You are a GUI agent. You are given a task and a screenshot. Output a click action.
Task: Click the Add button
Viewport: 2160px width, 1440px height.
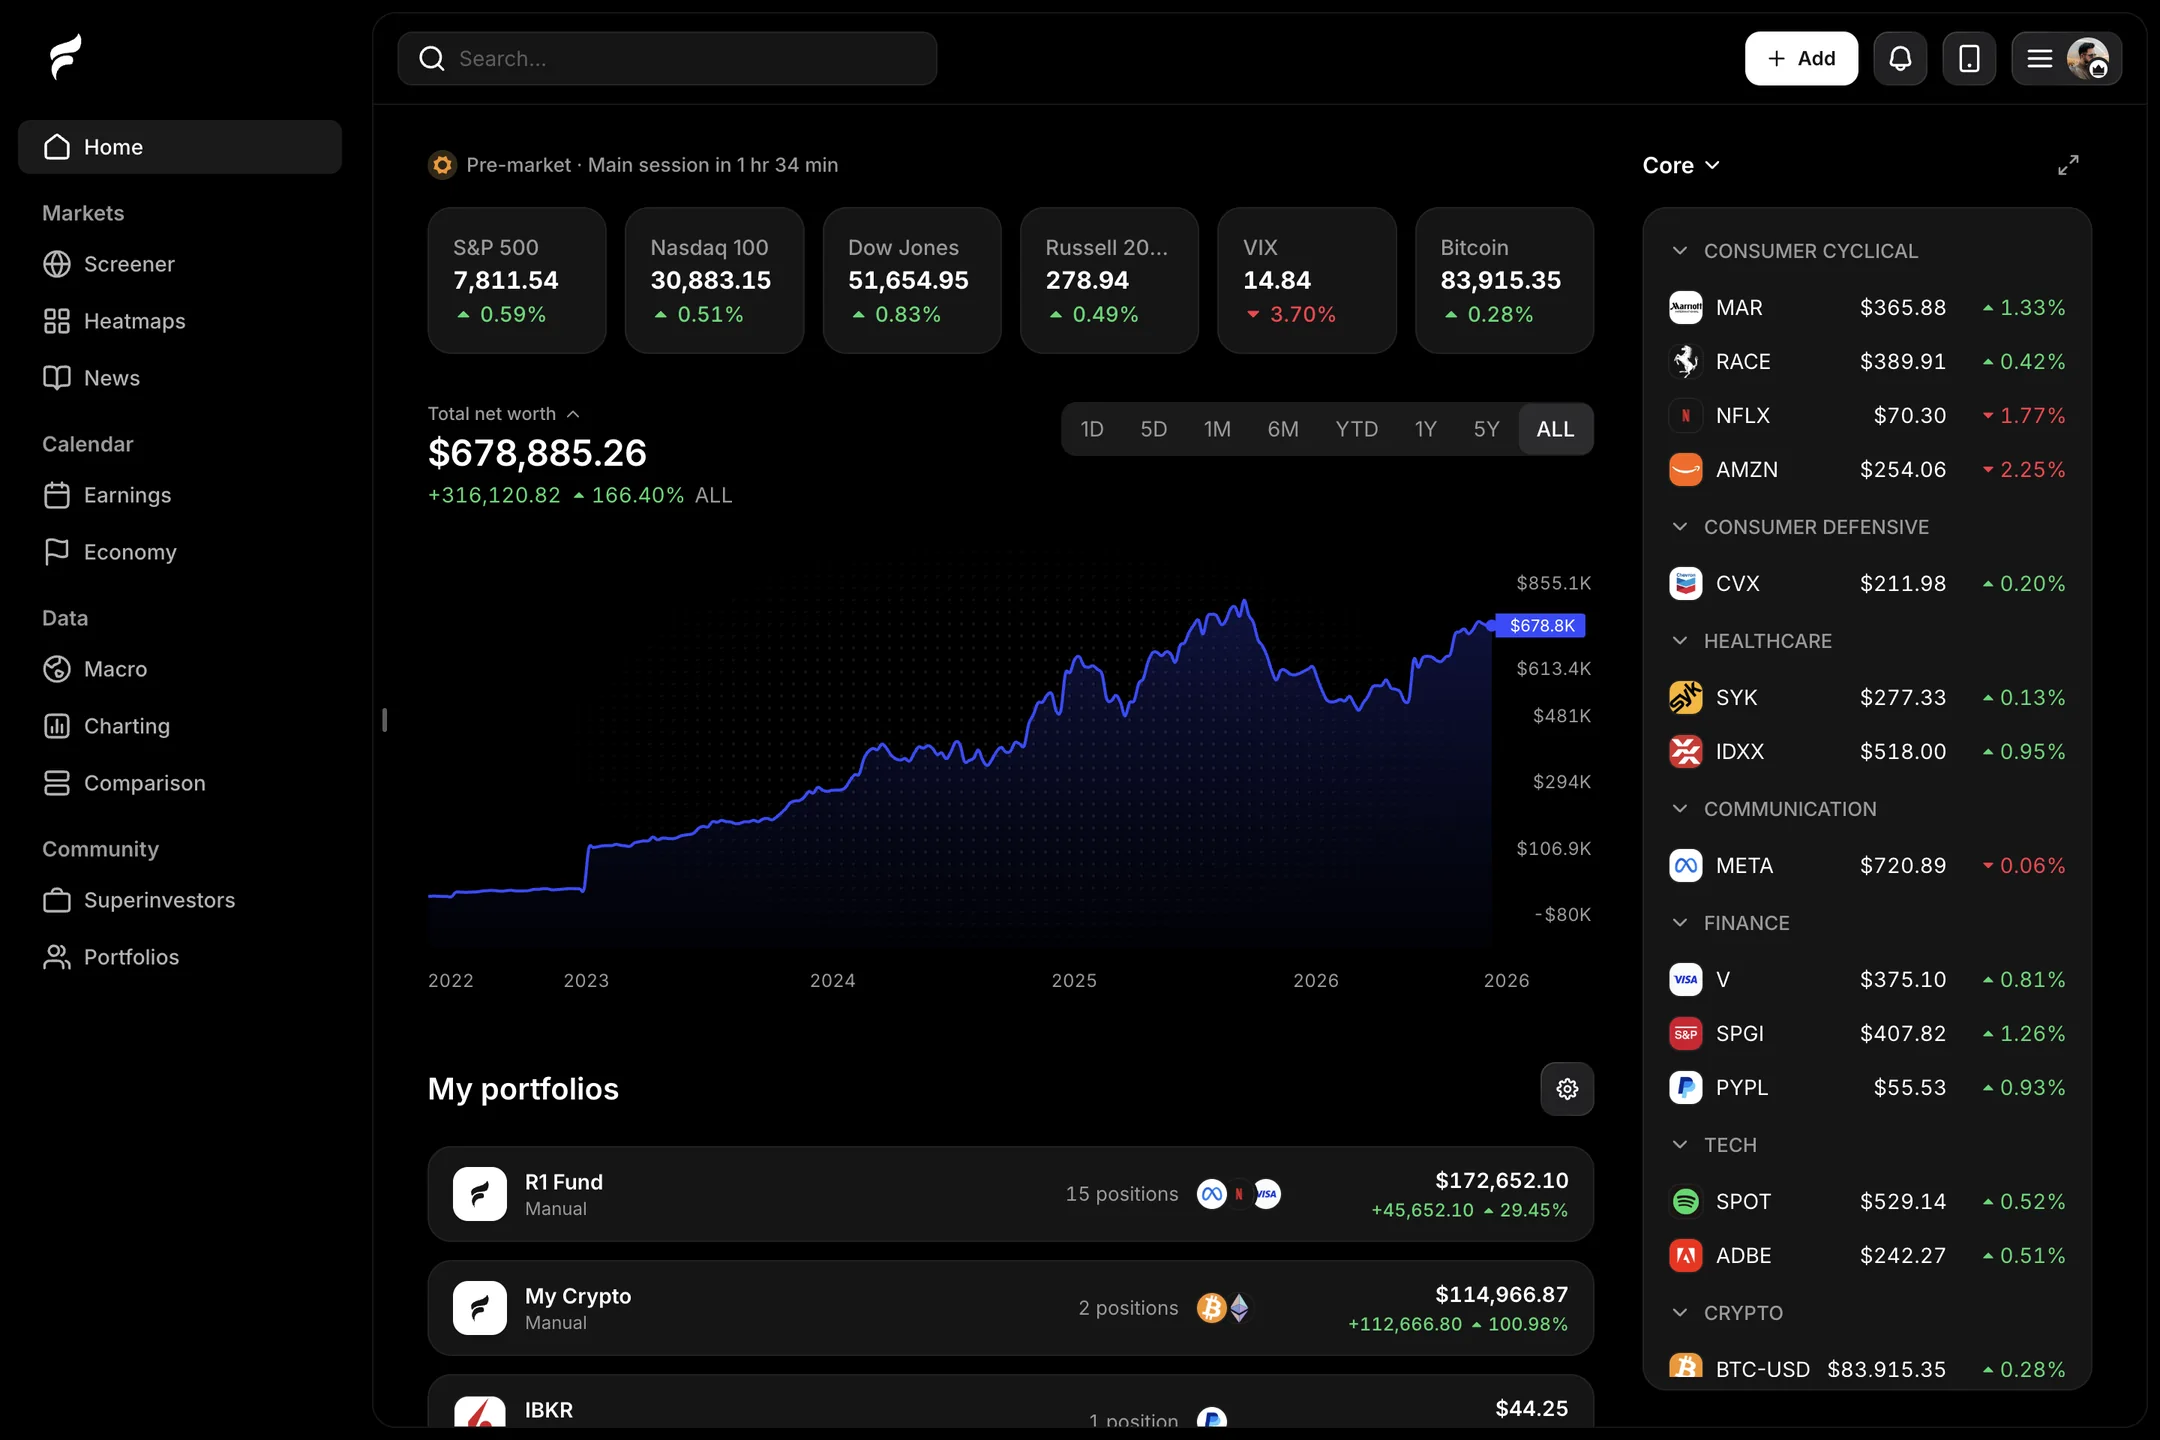tap(1801, 59)
